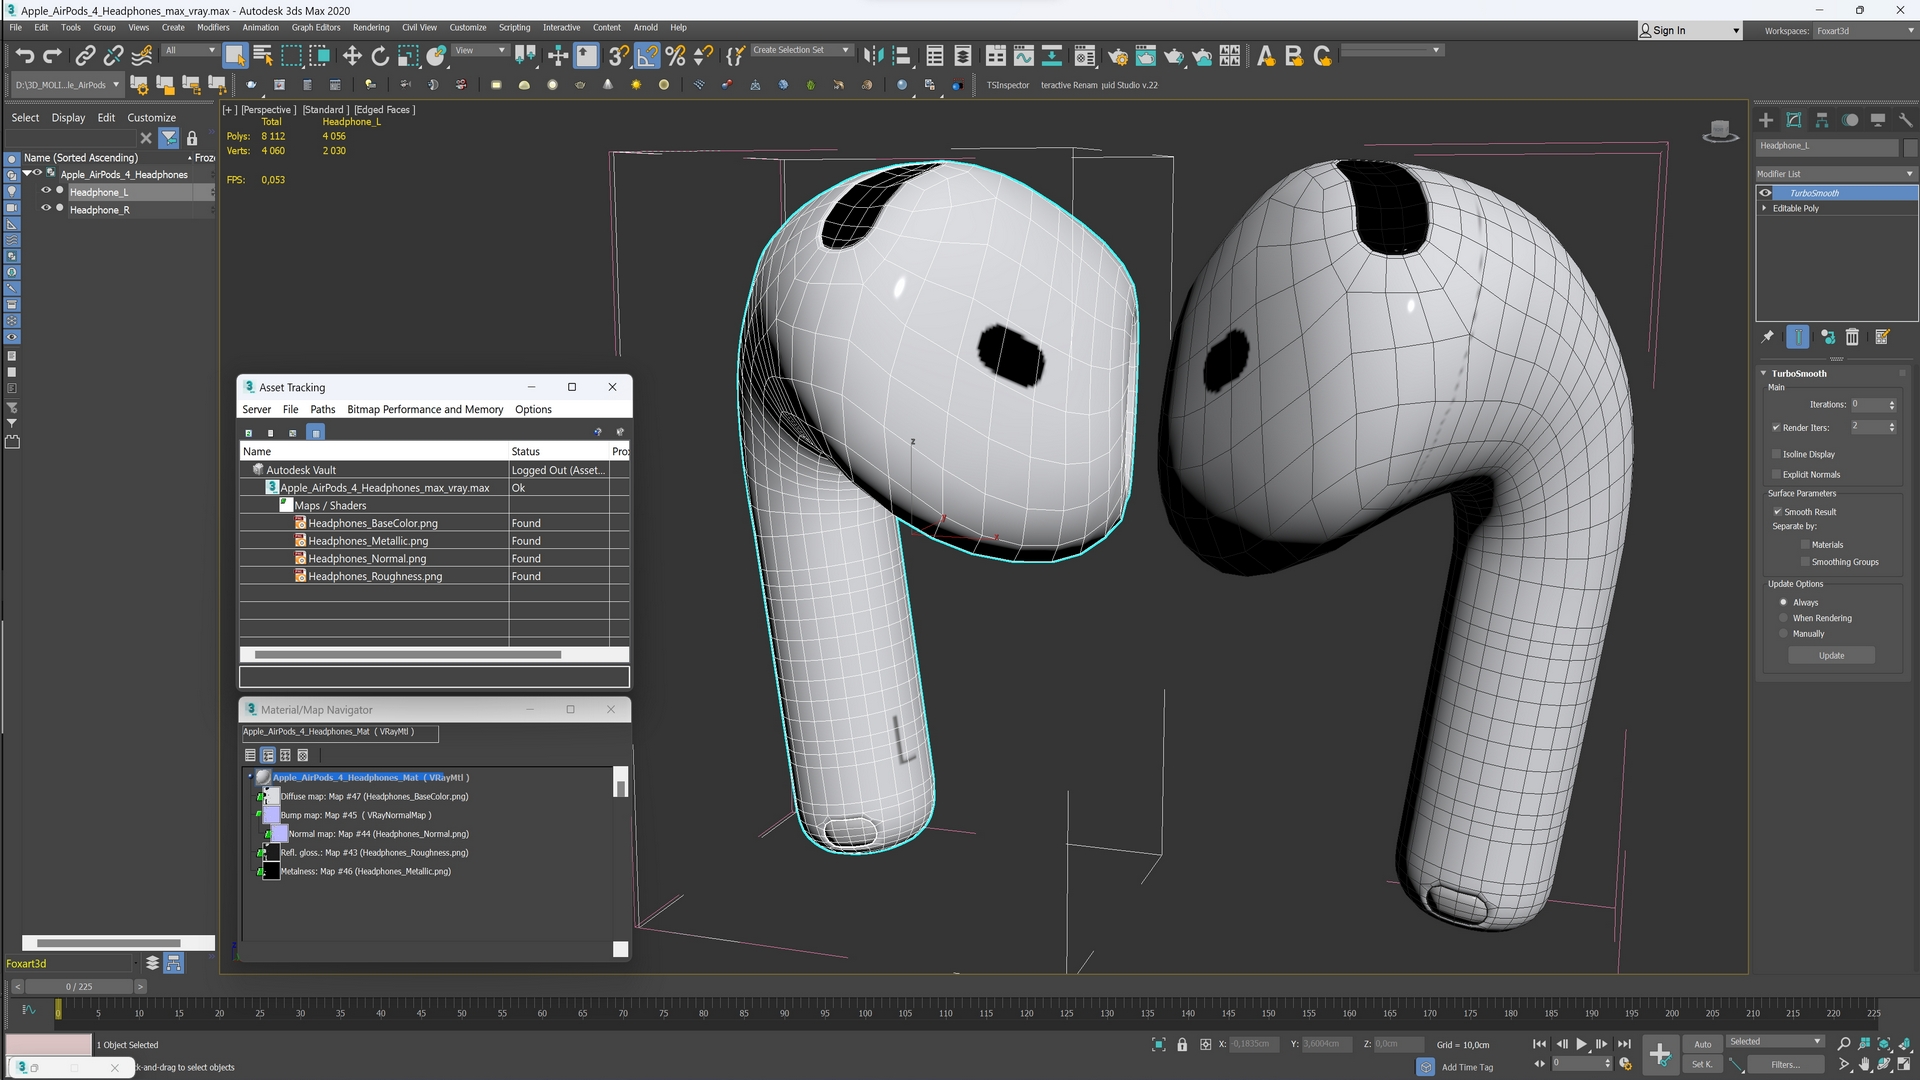Viewport: 1920px width, 1080px height.
Task: Click Remove modifier trash icon
Action: [x=1852, y=337]
